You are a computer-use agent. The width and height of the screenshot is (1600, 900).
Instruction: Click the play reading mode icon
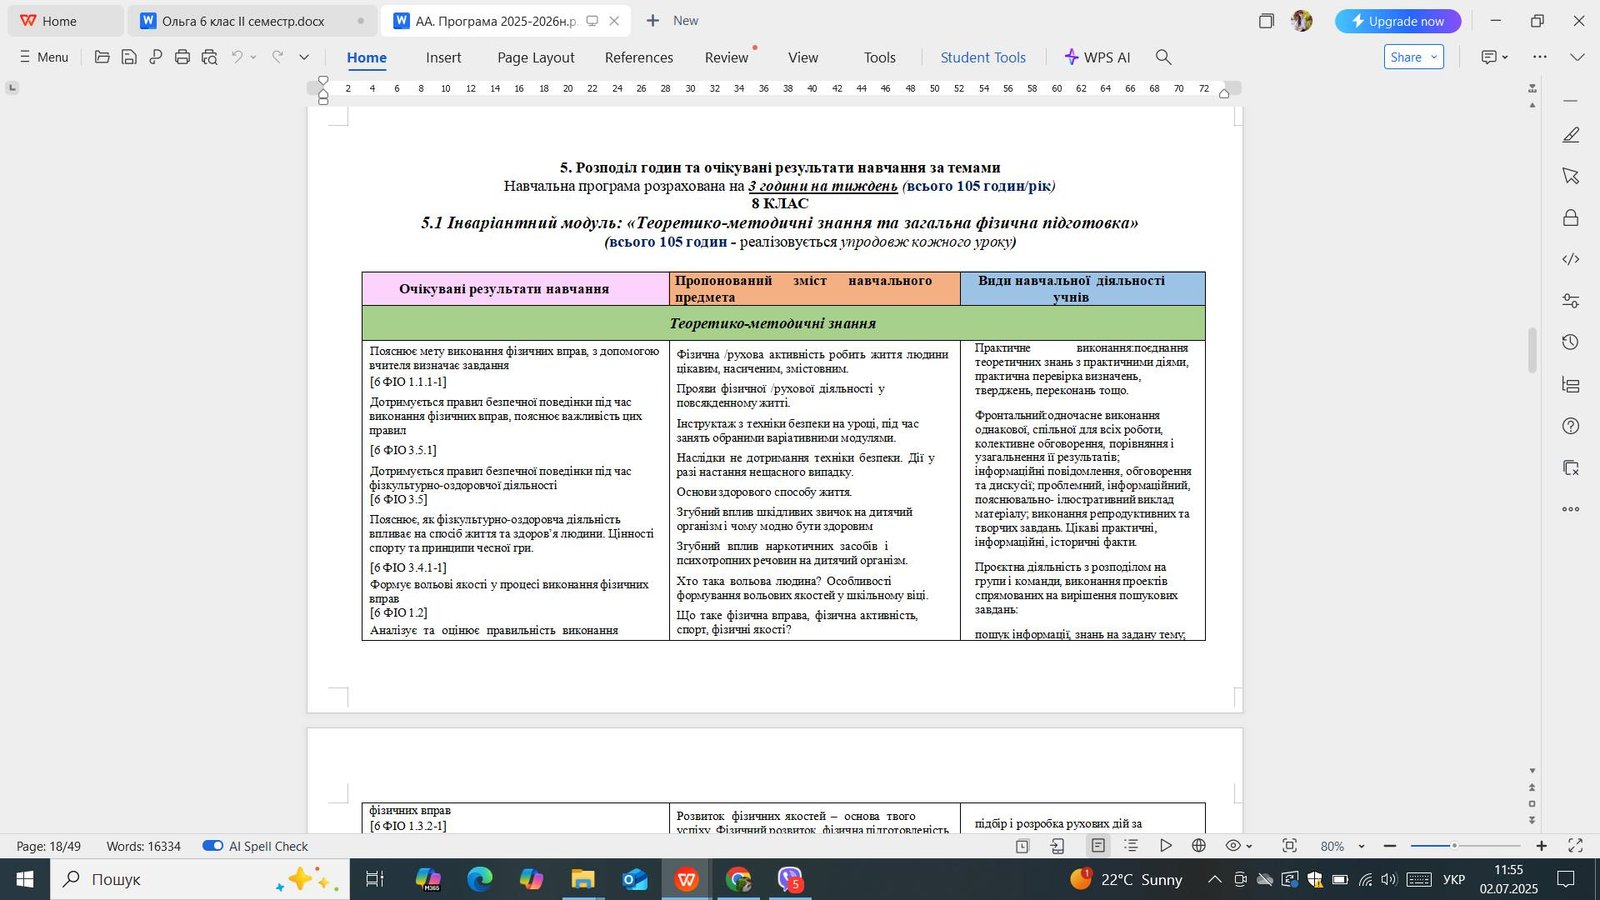[1166, 846]
